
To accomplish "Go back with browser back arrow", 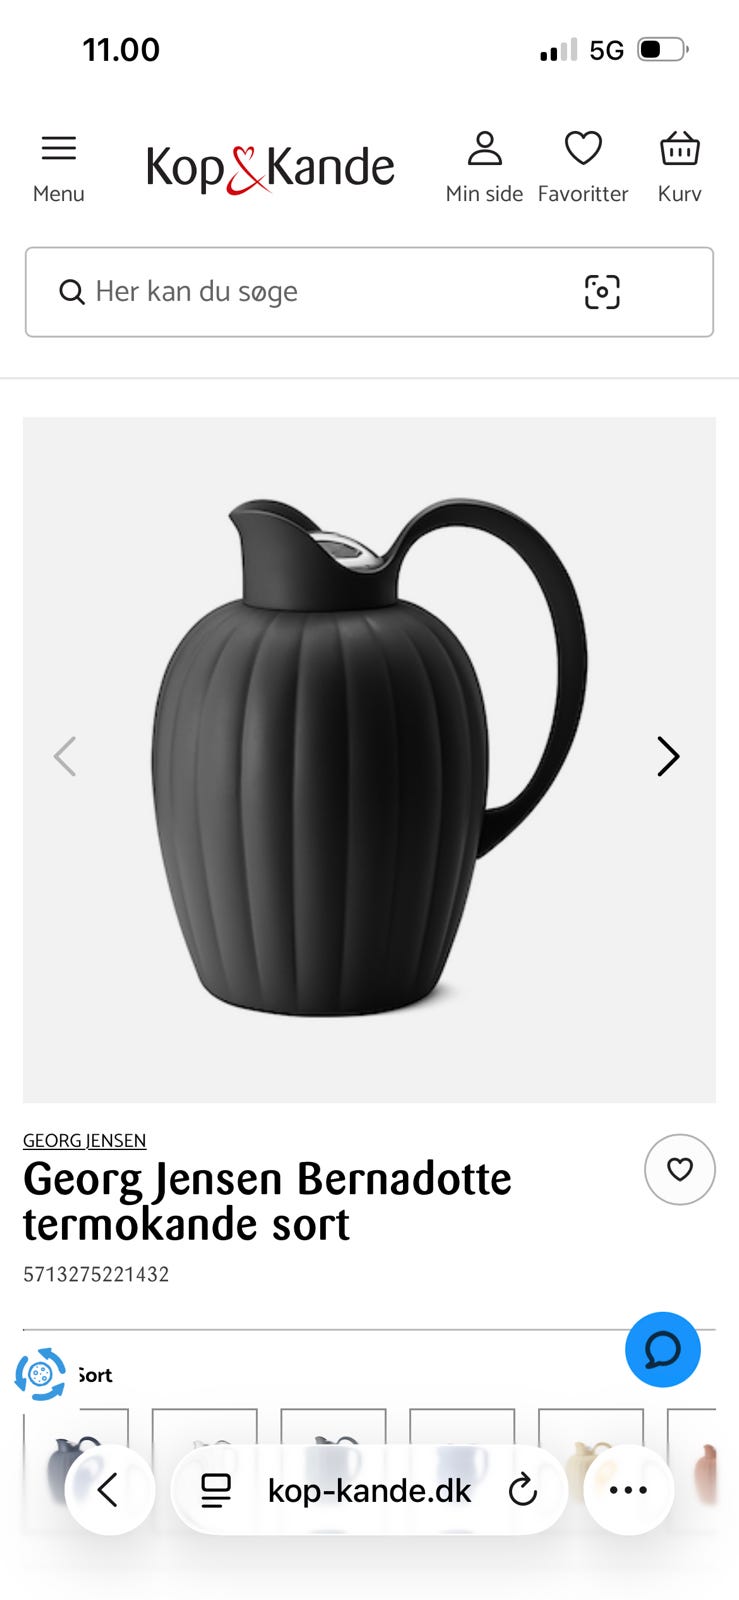I will tap(109, 1490).
